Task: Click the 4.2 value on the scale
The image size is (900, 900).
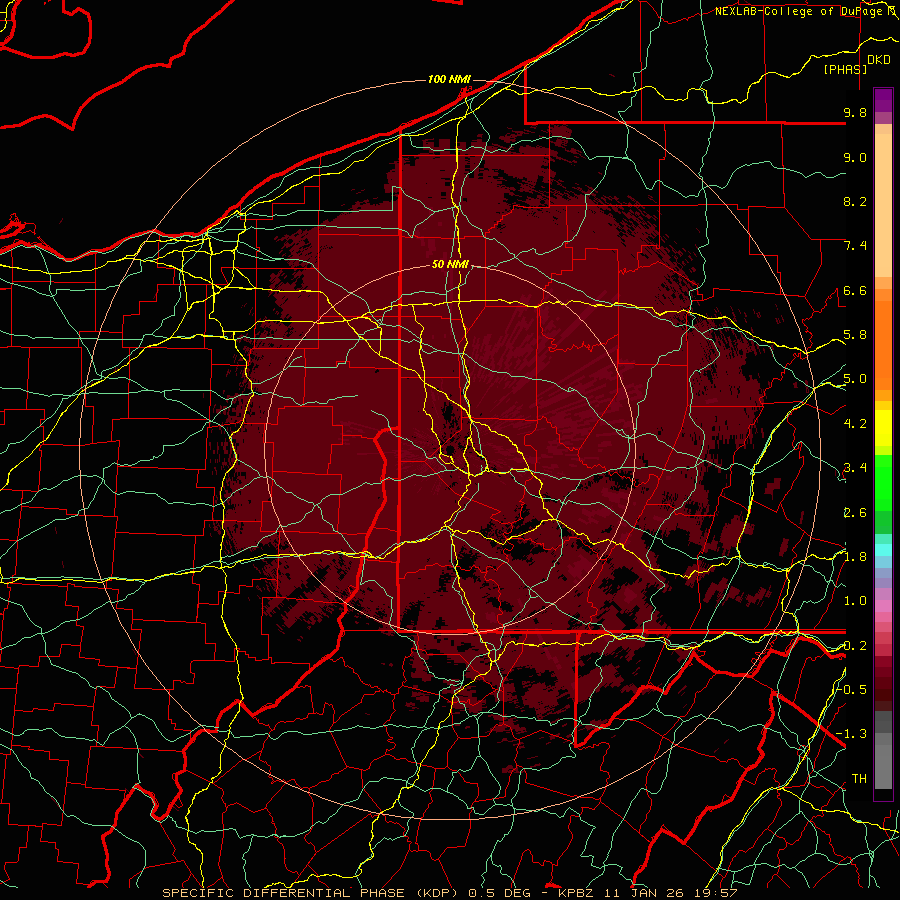Action: pyautogui.click(x=855, y=424)
